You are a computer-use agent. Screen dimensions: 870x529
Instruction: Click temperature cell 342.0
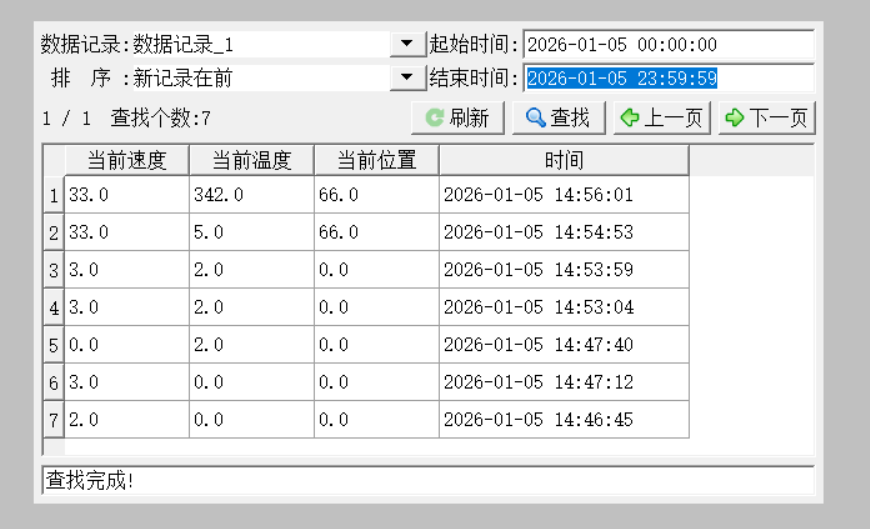(252, 195)
